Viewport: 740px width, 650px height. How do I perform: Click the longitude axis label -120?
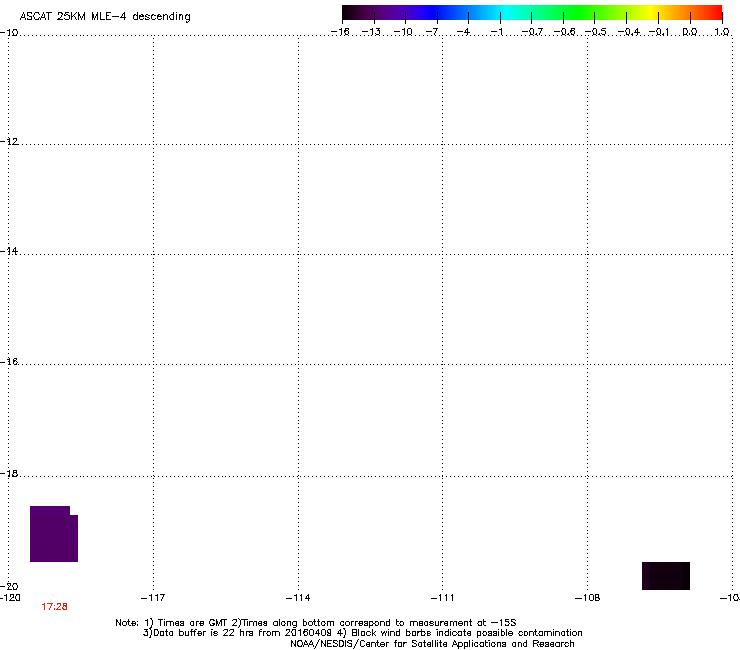click(10, 598)
